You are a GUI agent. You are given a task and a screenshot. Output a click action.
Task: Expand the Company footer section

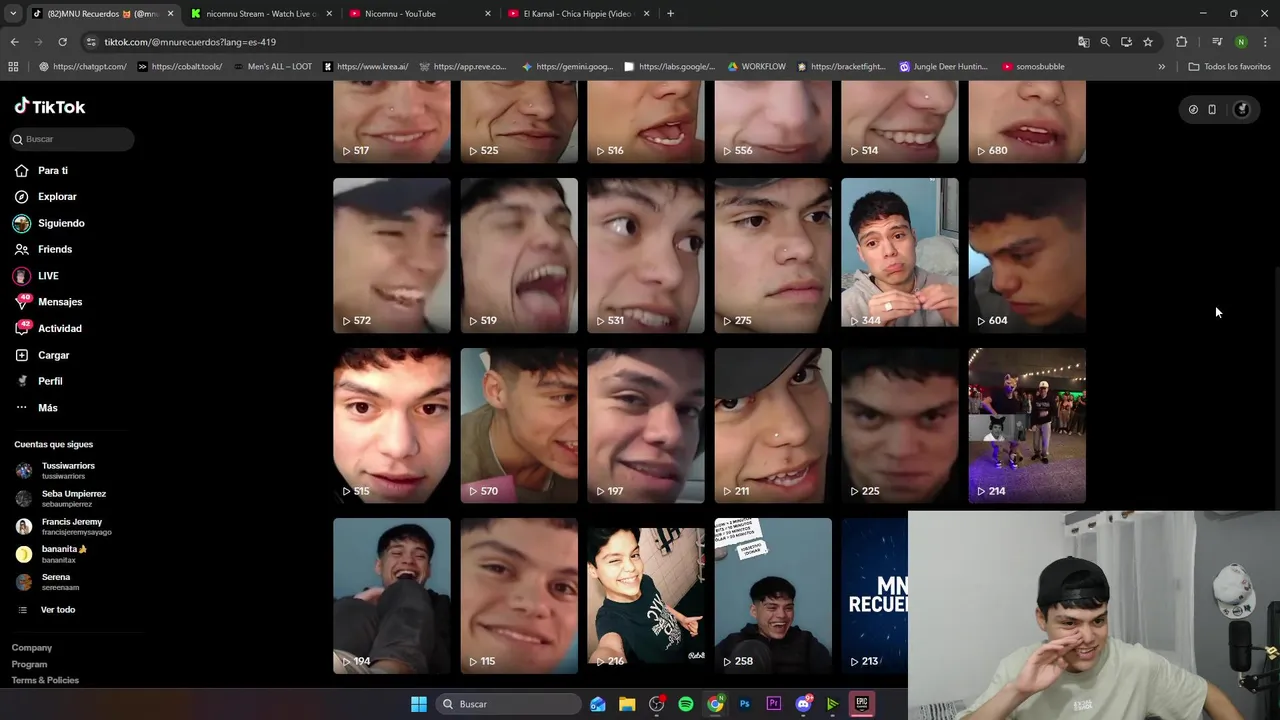click(x=32, y=648)
